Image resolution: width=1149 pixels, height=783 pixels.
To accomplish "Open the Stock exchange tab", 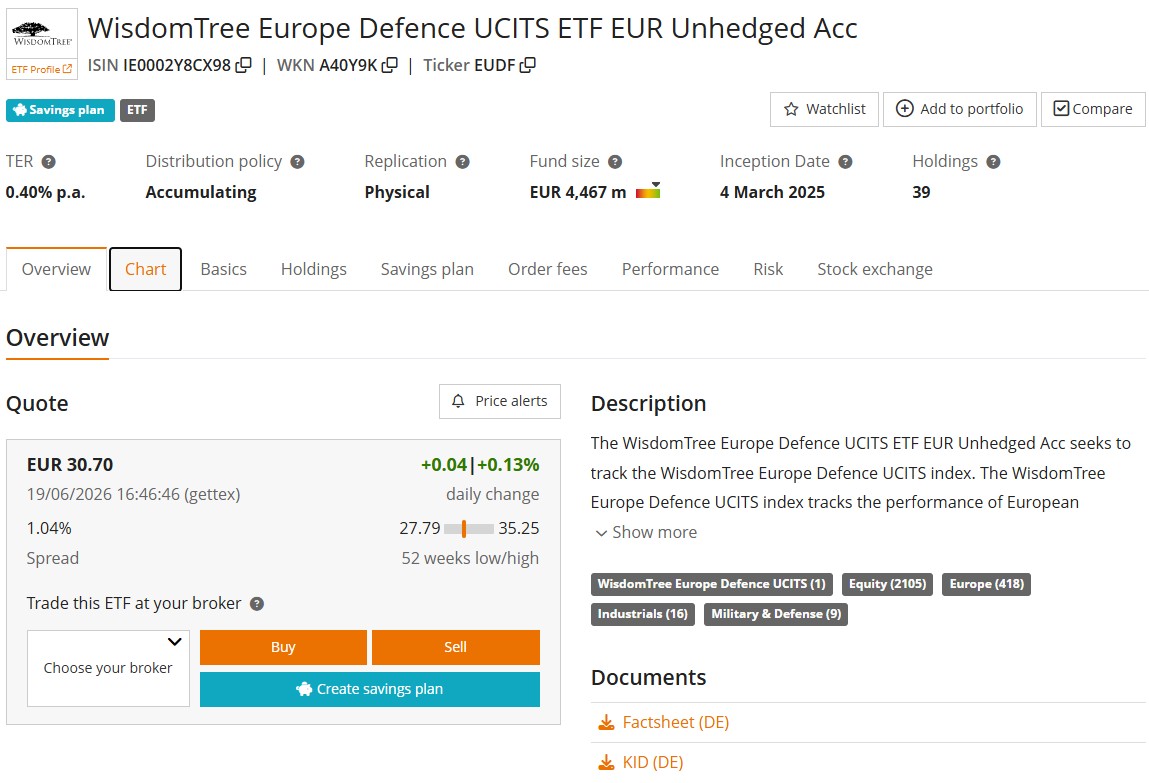I will point(875,269).
